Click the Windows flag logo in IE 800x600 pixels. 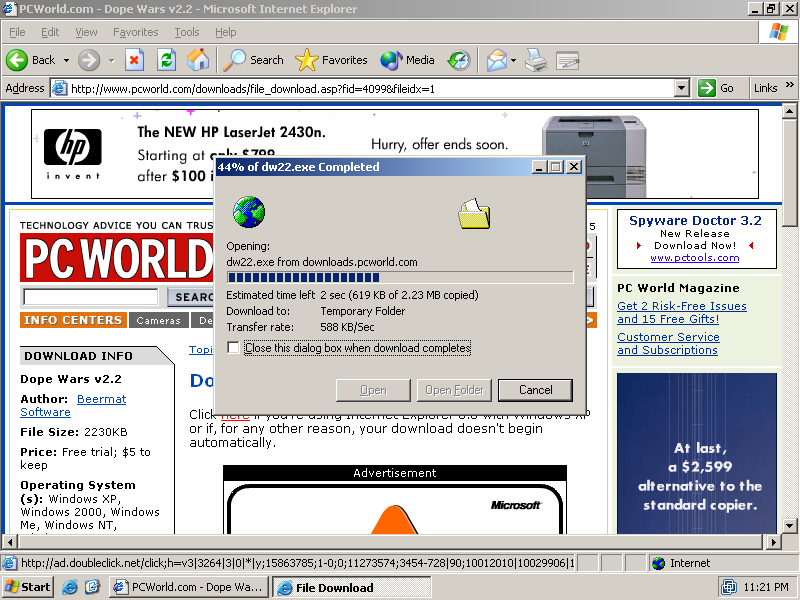(x=779, y=32)
